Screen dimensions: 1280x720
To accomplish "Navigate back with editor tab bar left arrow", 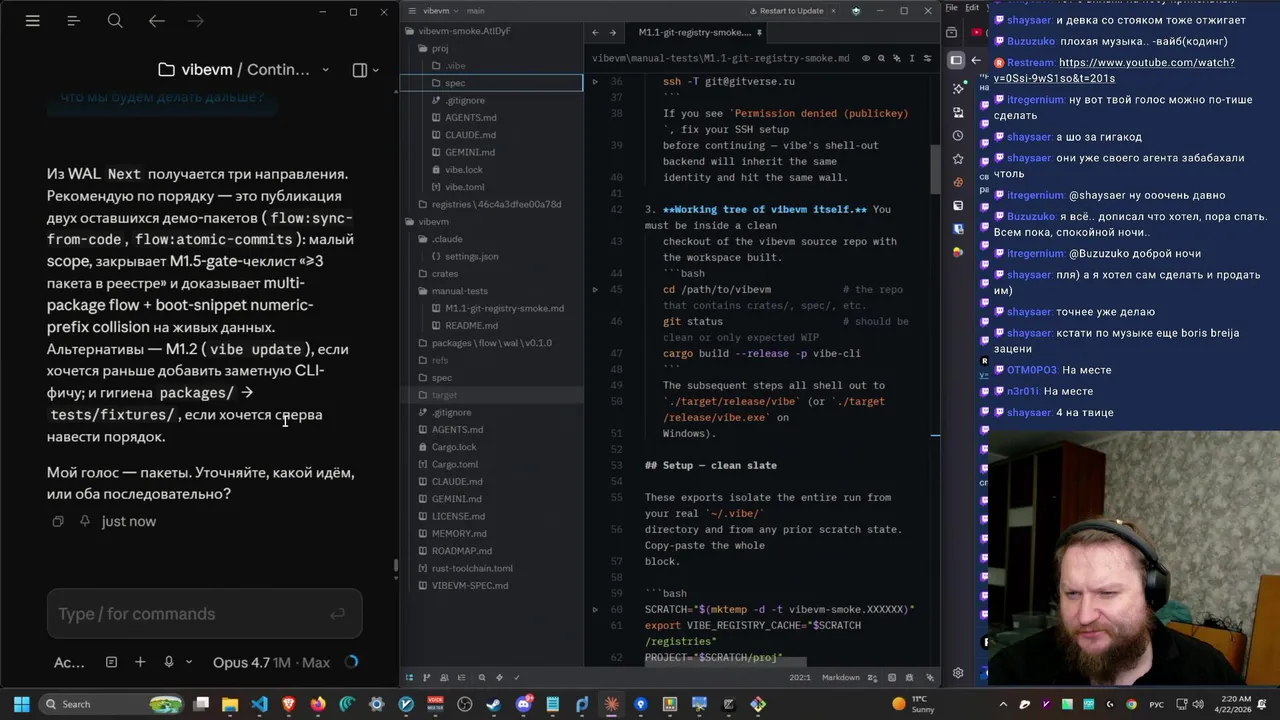I will 596,32.
